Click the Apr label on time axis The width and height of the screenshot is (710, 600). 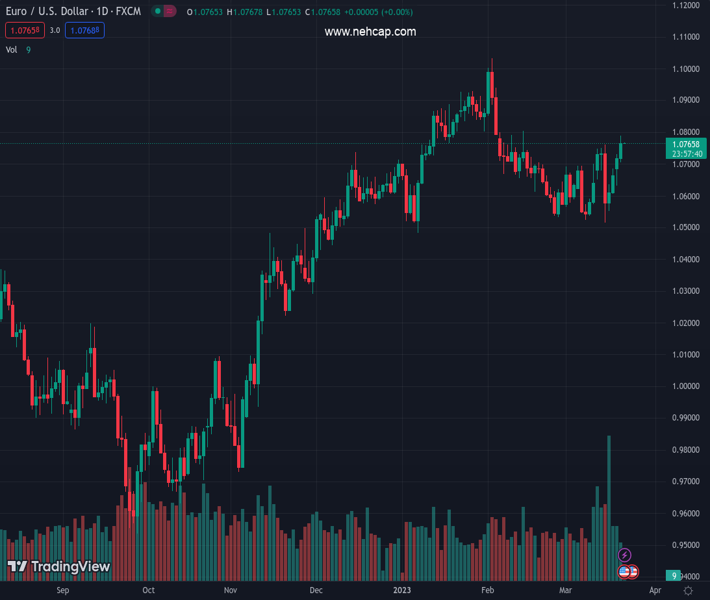click(x=655, y=591)
